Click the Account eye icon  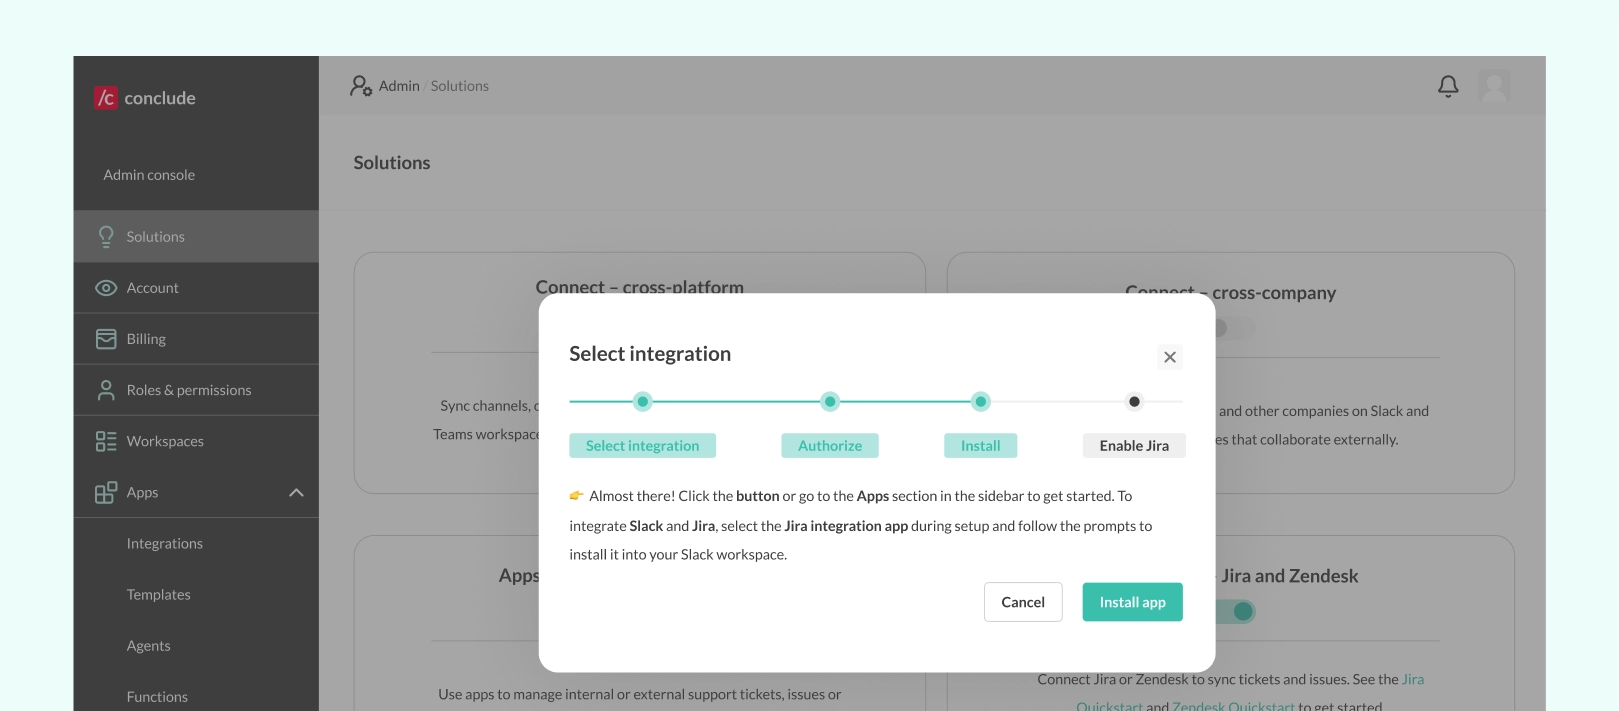pos(106,288)
